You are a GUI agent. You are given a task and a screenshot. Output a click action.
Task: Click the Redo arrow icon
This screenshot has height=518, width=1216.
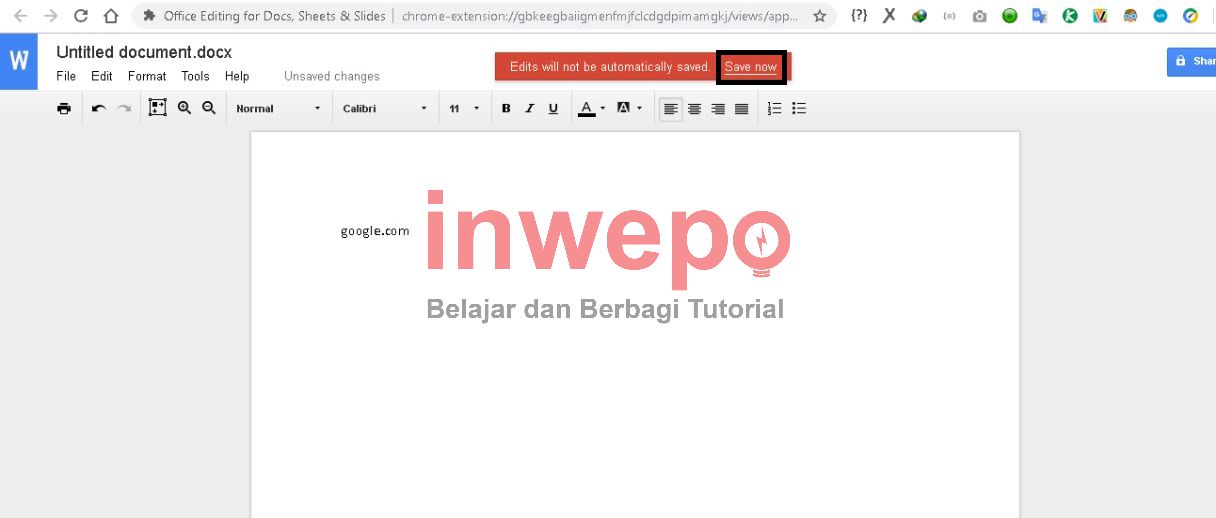[124, 108]
